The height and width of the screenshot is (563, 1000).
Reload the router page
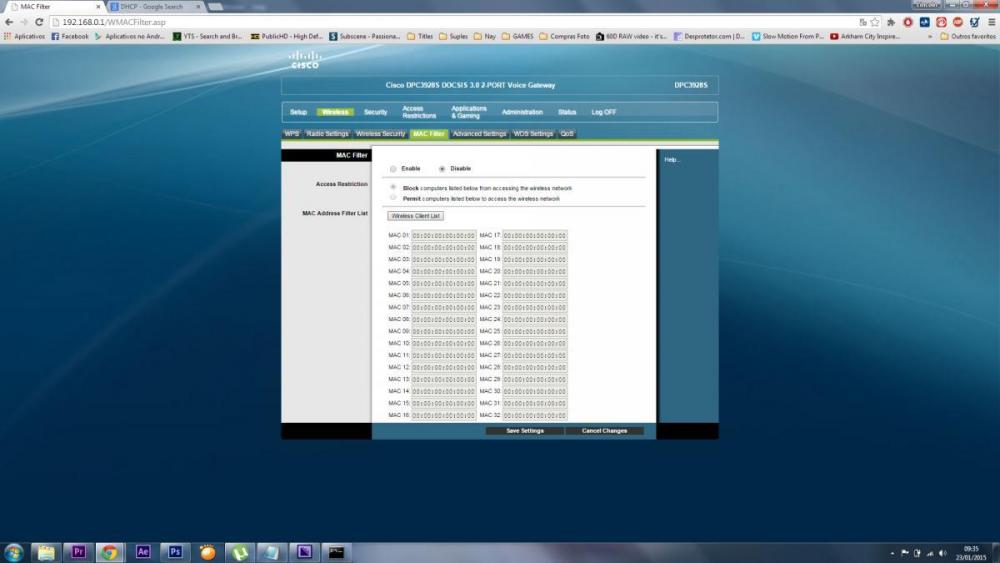point(39,21)
